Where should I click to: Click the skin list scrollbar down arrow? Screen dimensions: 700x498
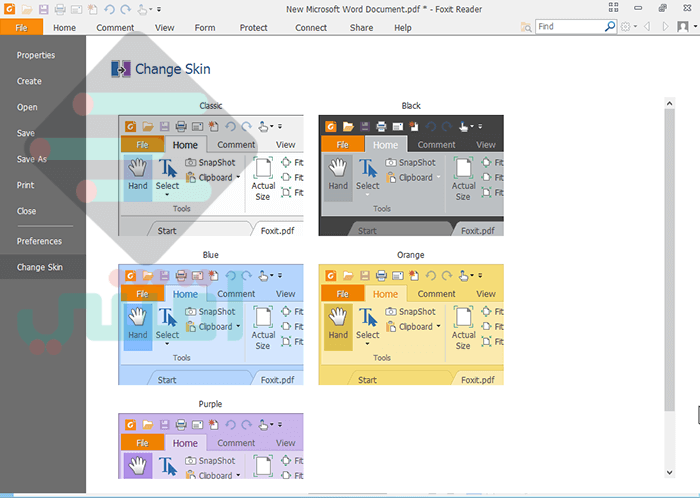pos(669,472)
